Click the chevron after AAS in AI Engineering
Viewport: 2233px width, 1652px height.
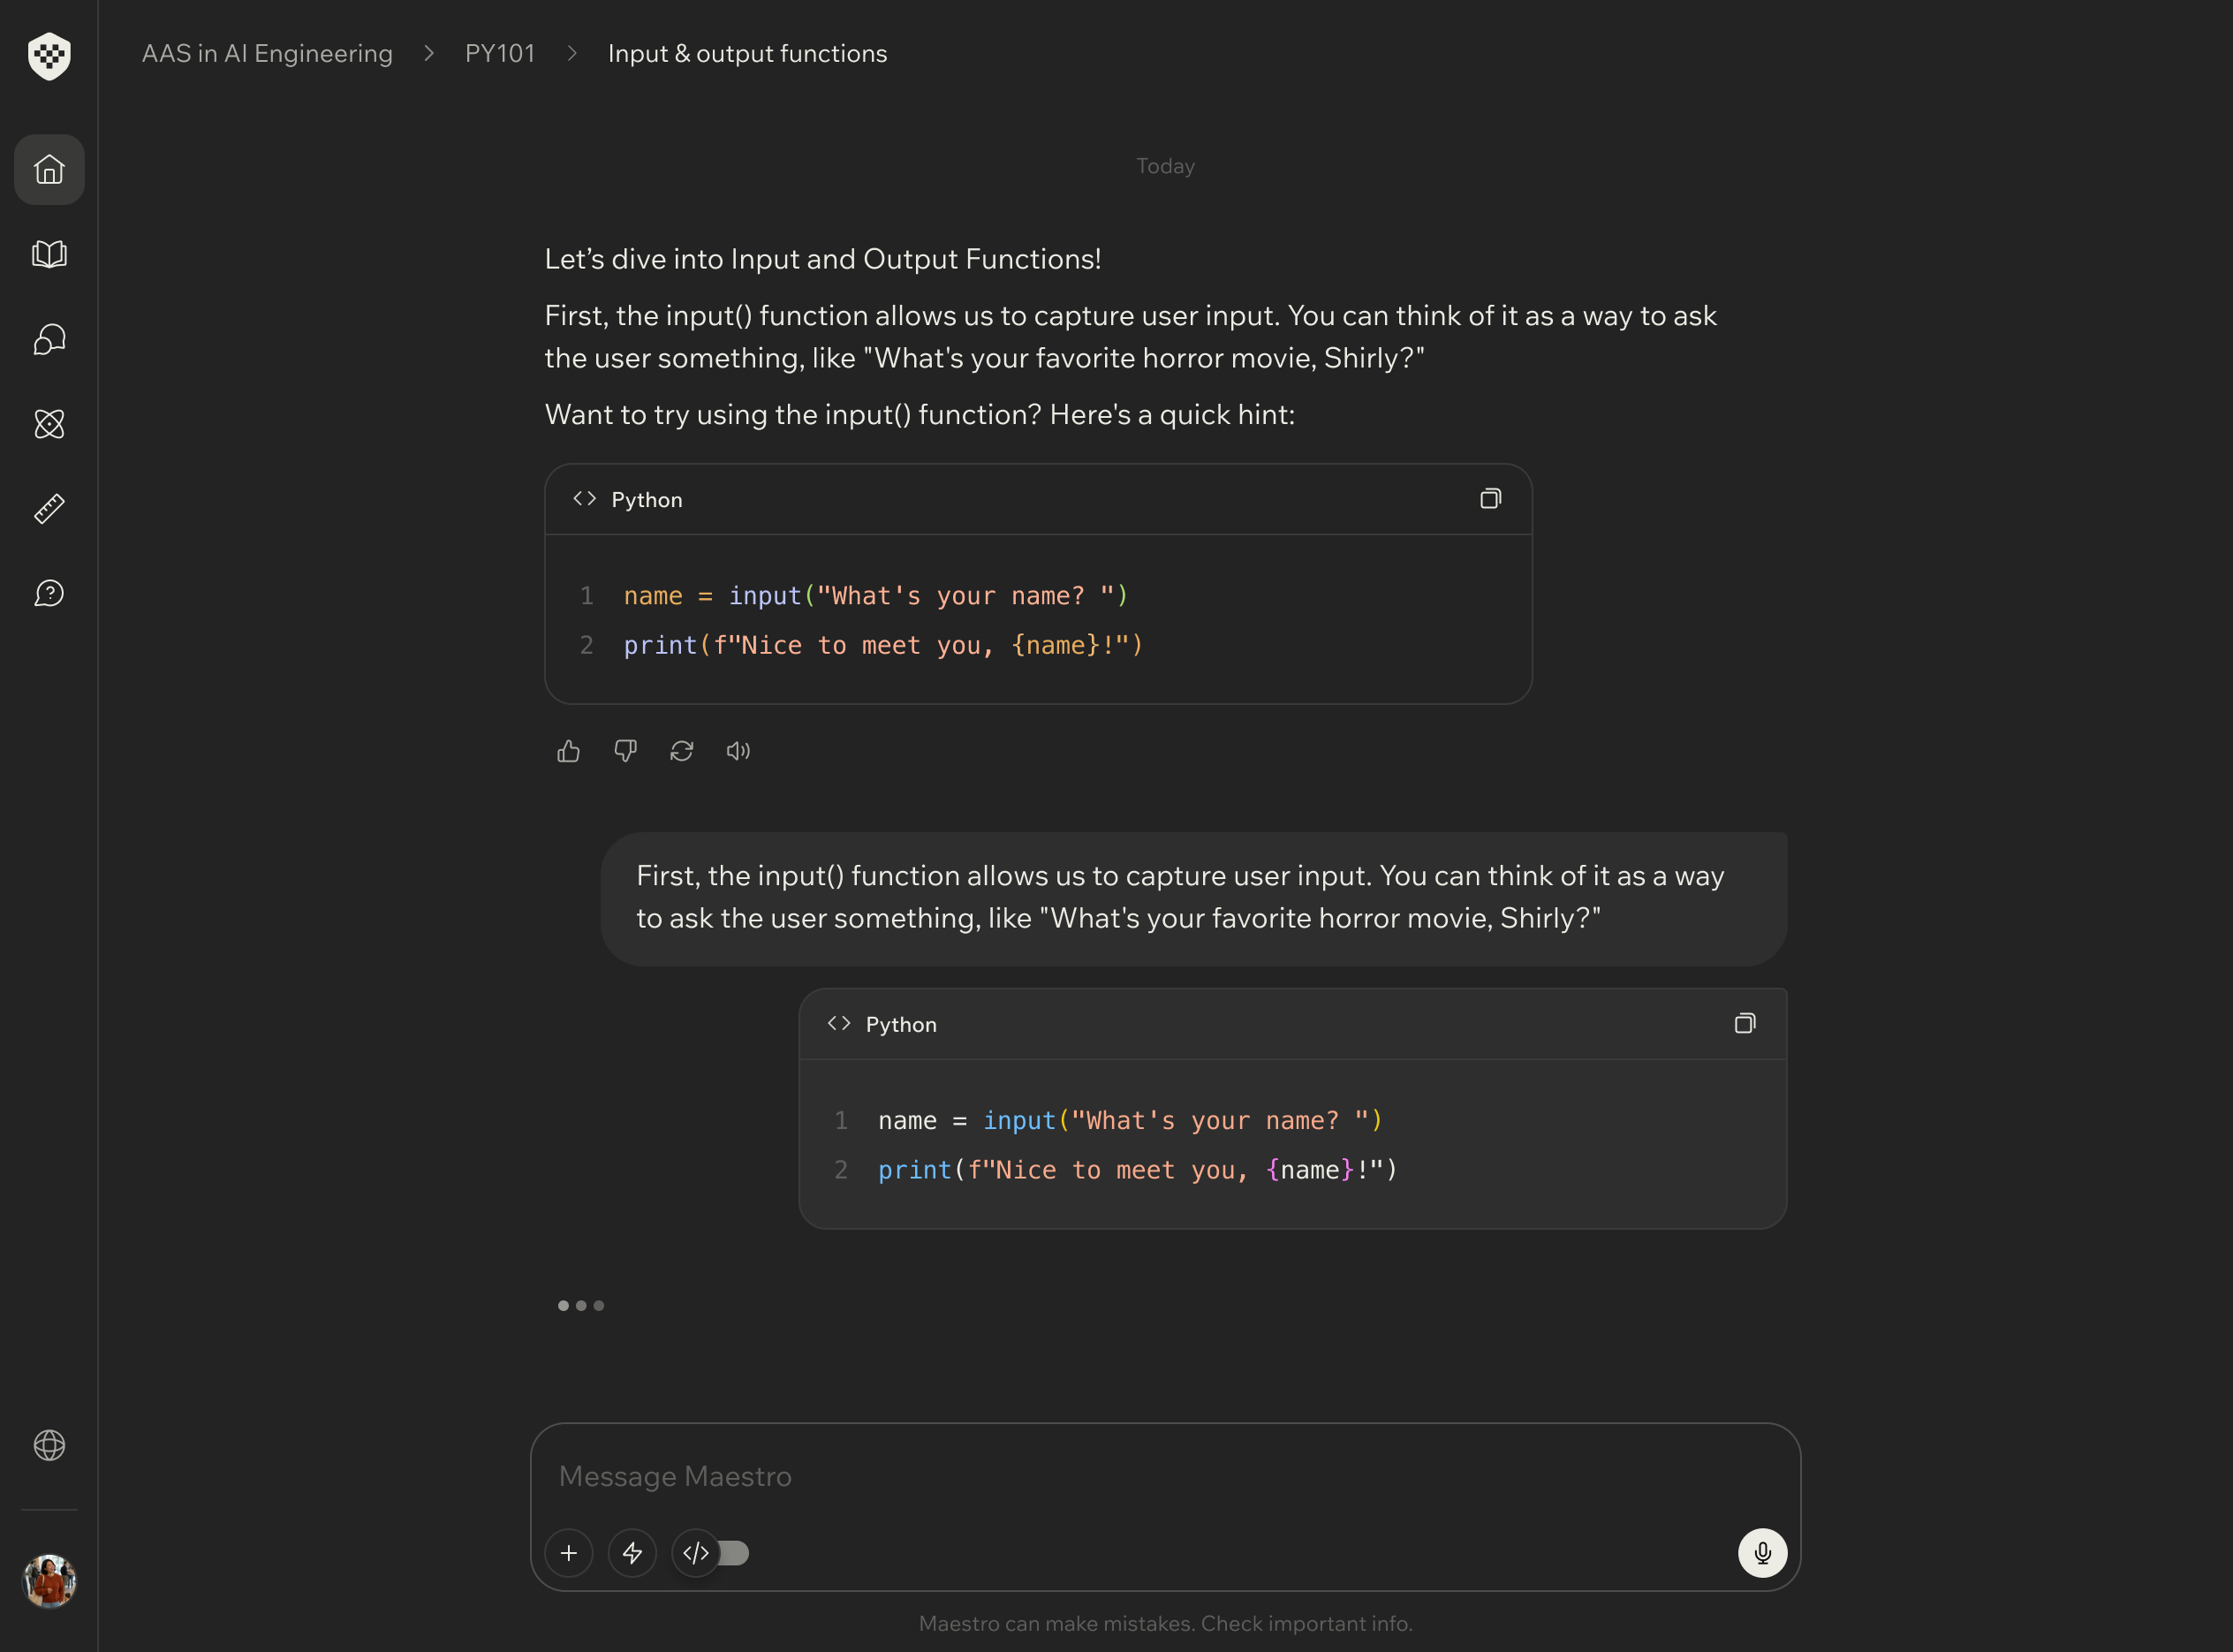[x=429, y=53]
